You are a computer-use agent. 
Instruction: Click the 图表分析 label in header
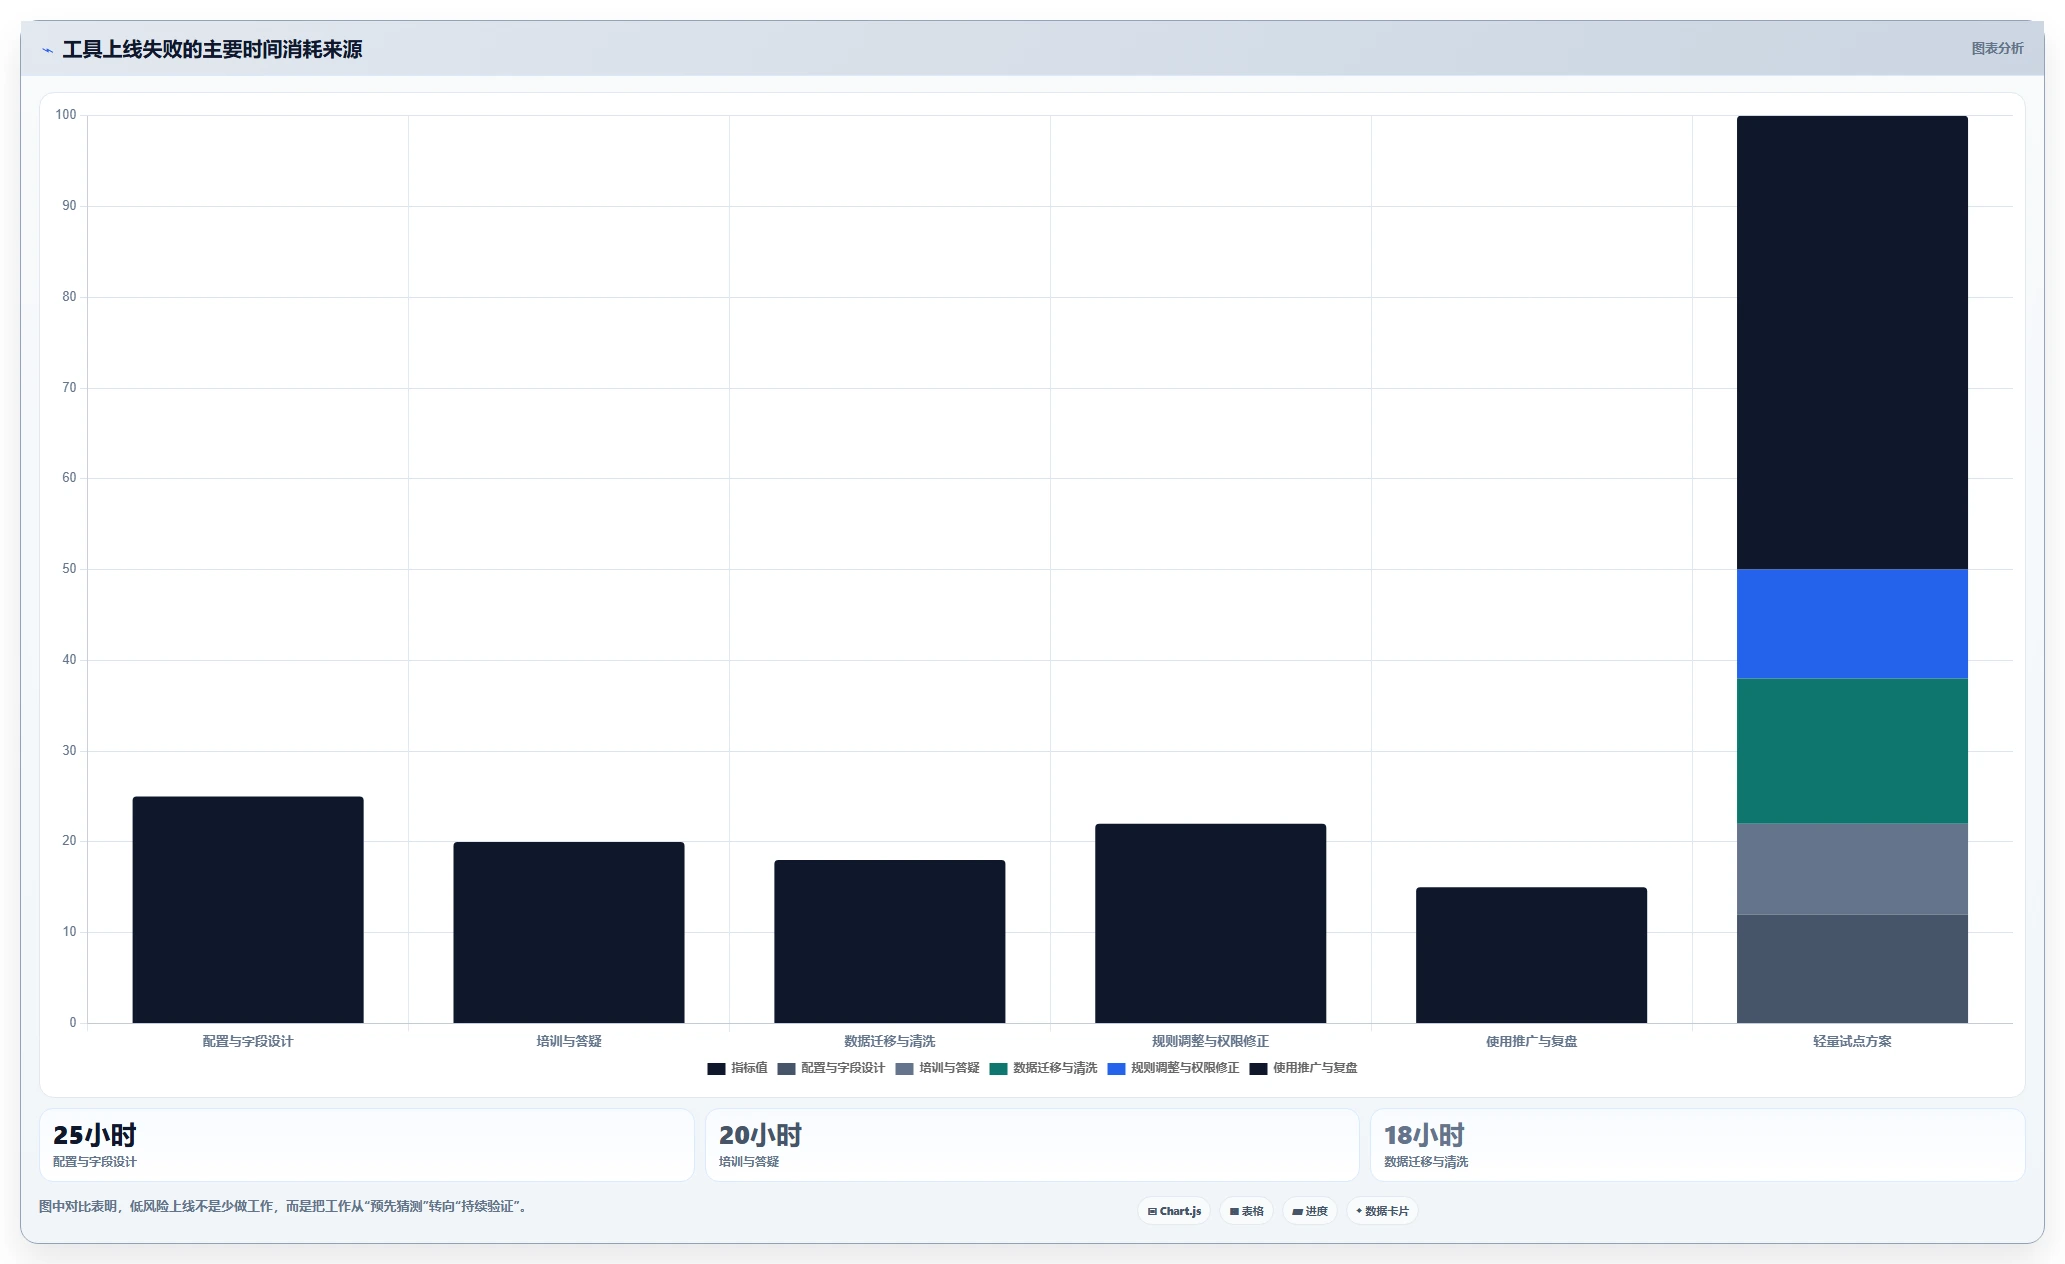(x=1997, y=48)
